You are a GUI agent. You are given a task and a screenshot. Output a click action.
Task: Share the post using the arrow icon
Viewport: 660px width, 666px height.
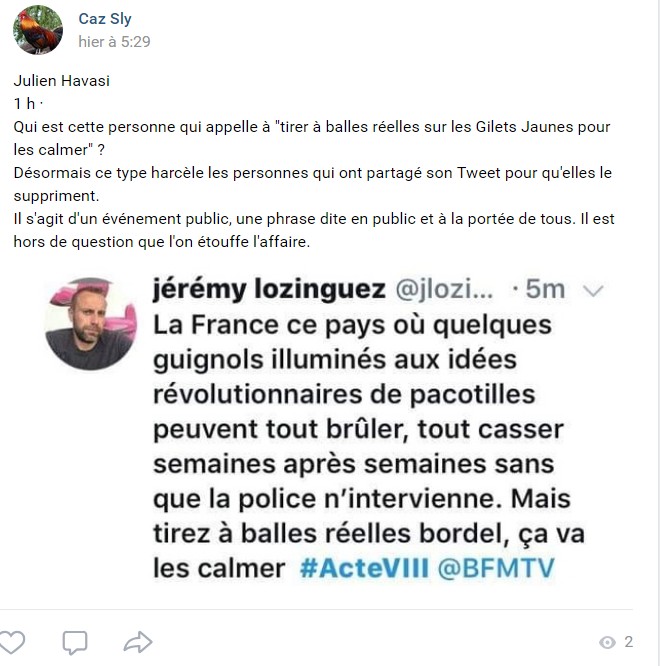point(138,642)
